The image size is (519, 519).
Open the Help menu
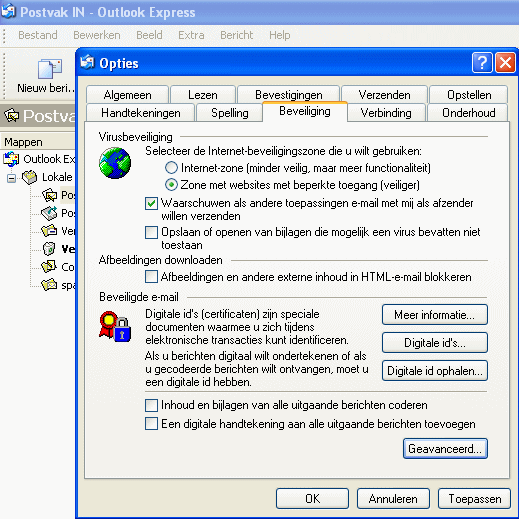pyautogui.click(x=279, y=35)
